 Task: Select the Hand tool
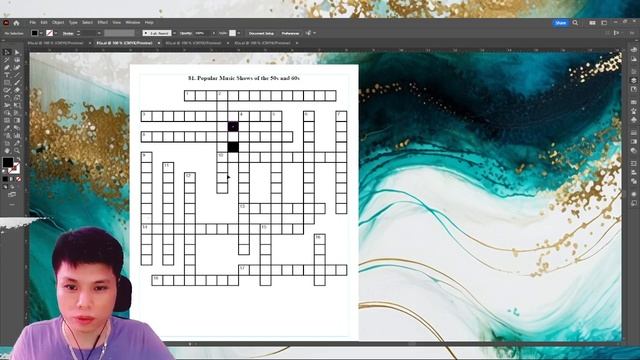[x=7, y=151]
